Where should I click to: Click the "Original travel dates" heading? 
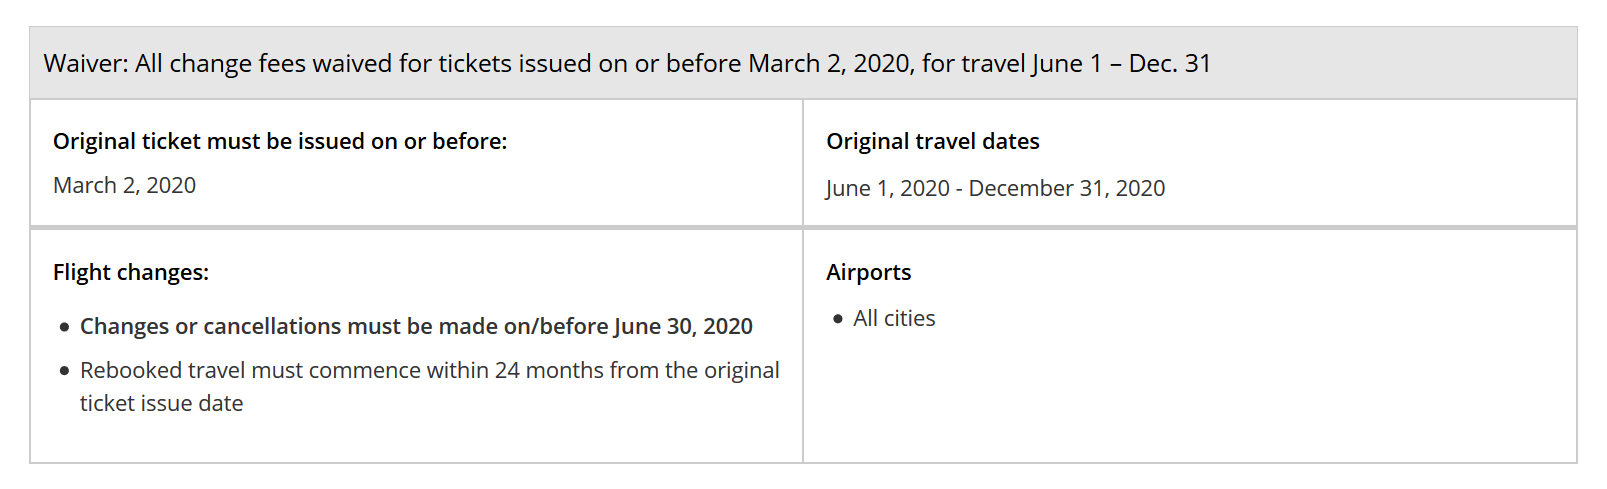932,142
